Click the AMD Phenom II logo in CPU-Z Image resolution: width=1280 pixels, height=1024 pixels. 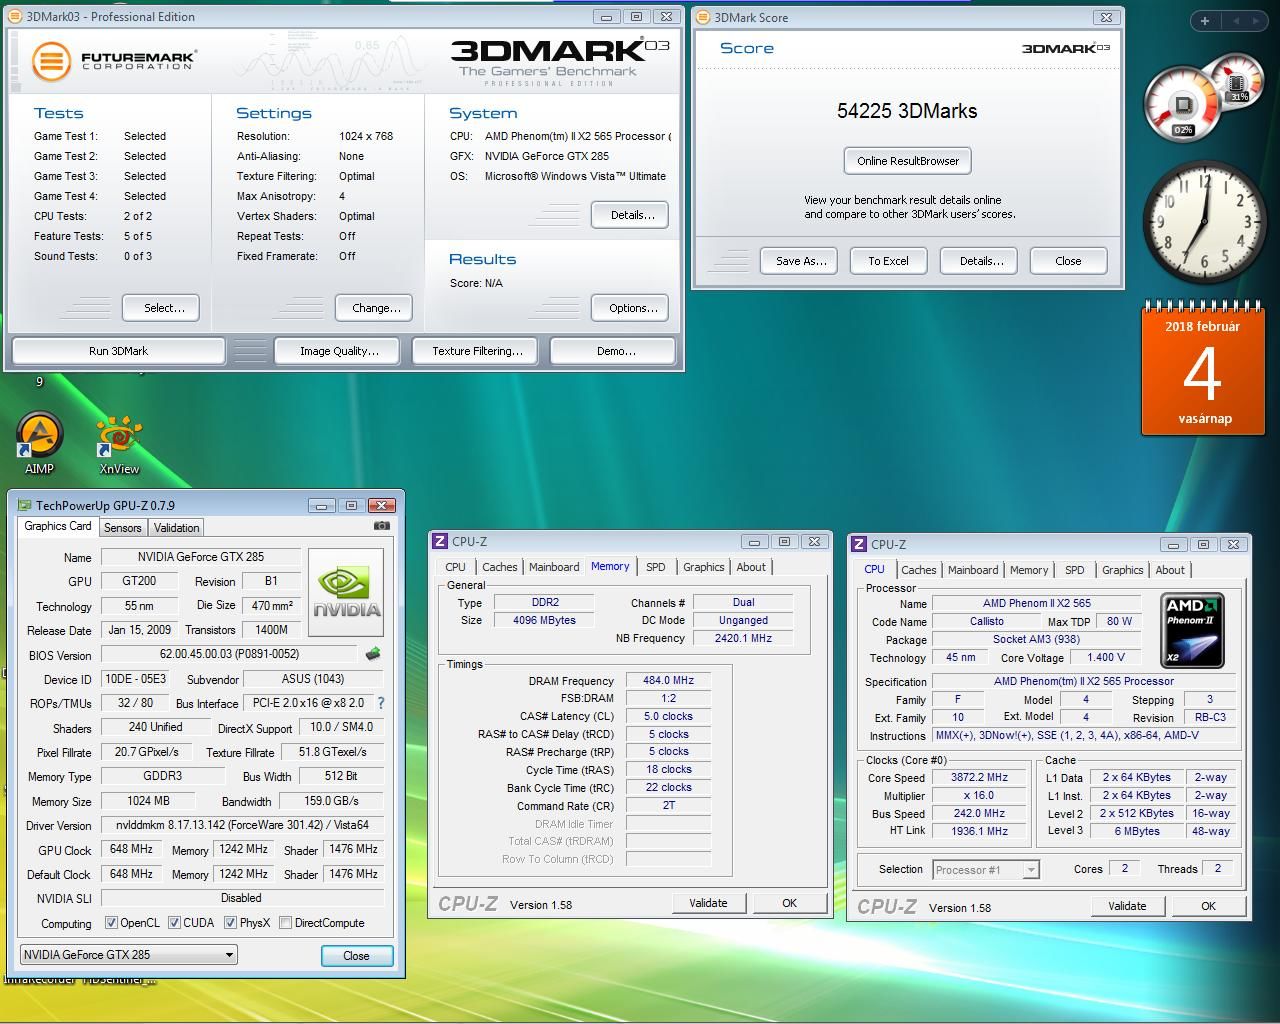(1192, 630)
